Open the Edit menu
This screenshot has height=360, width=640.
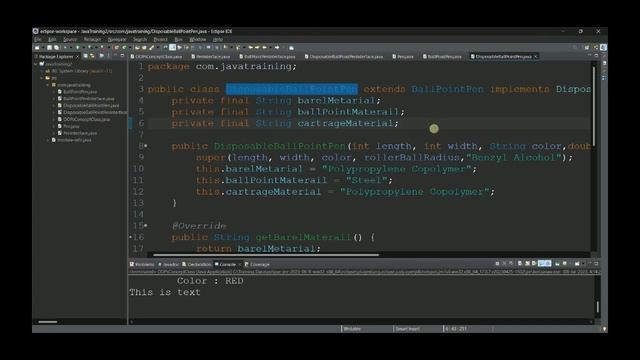(x=52, y=40)
